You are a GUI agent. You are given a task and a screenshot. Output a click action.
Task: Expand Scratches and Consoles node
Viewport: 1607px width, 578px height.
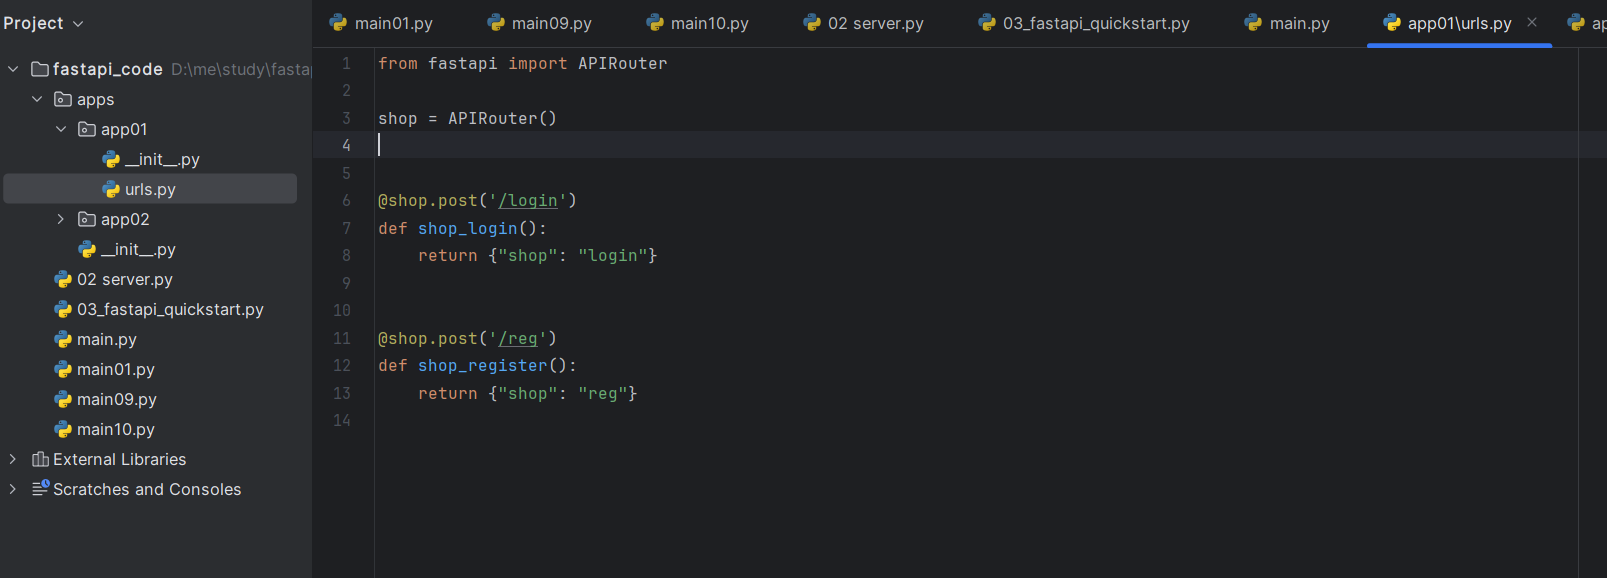(x=13, y=489)
